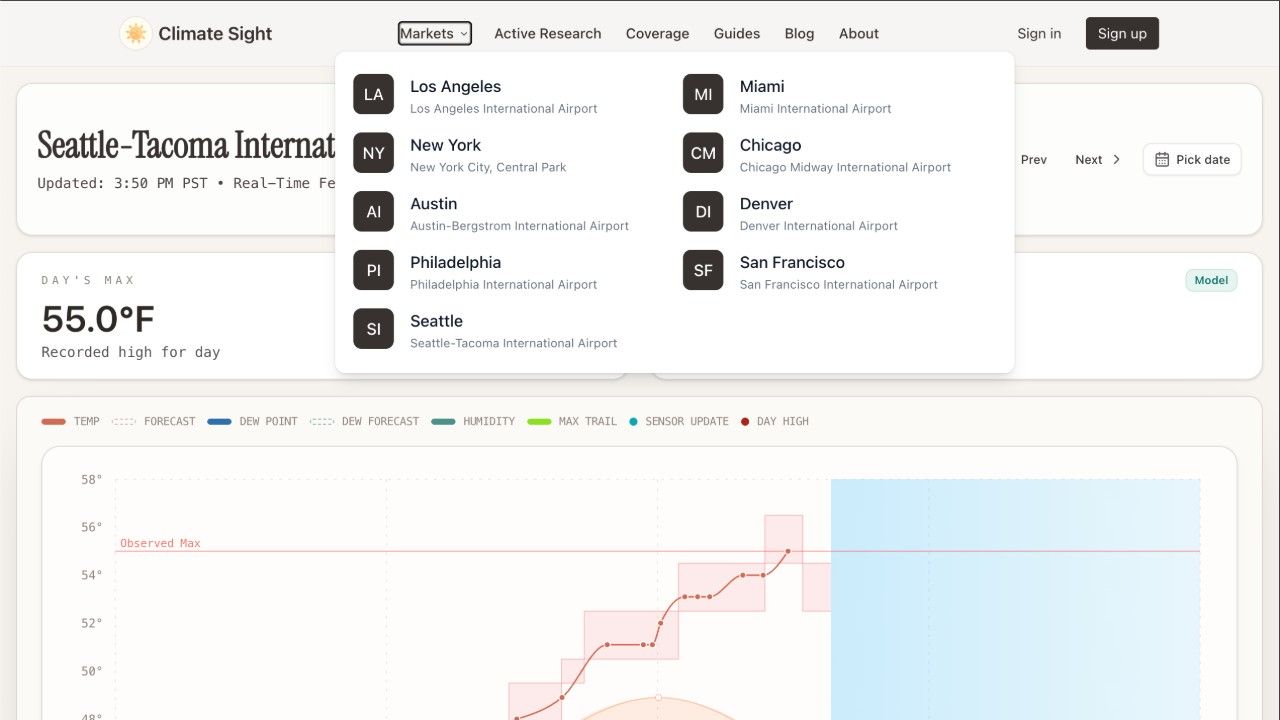Click the NY New York badge icon
The width and height of the screenshot is (1280, 720).
(373, 153)
